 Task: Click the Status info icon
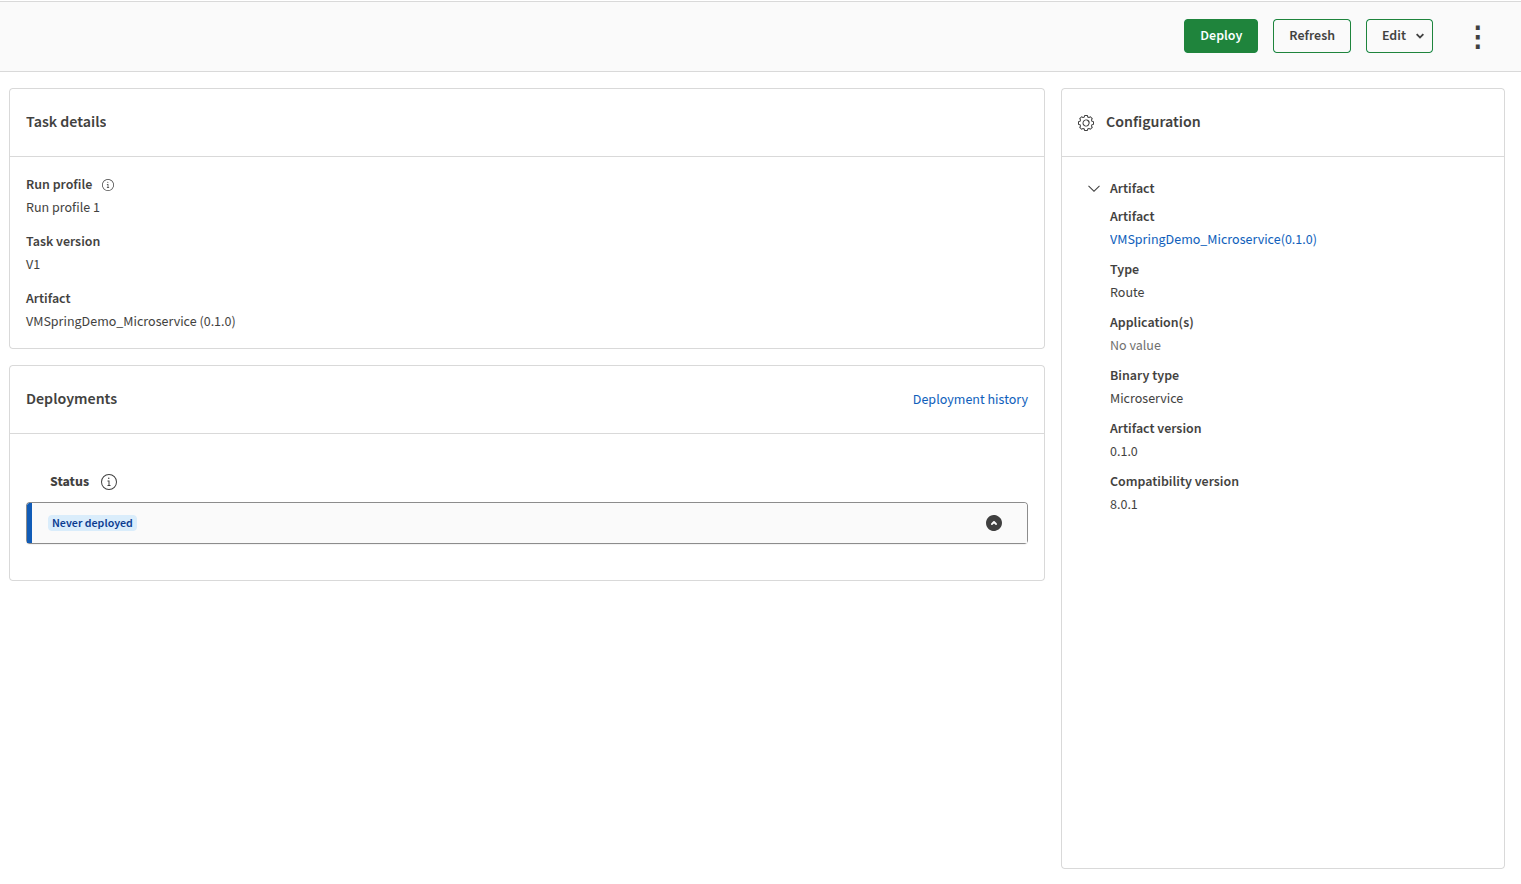(x=109, y=482)
